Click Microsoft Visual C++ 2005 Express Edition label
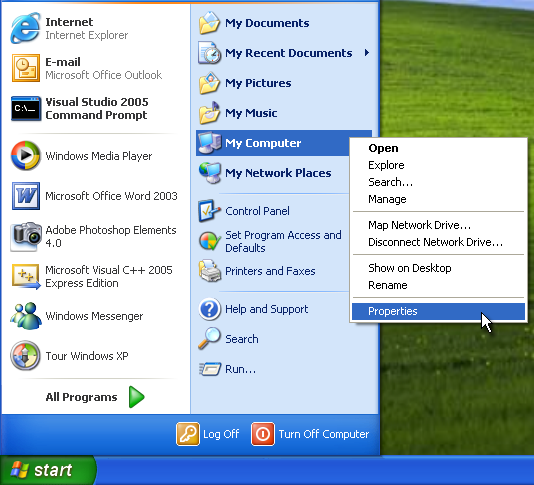This screenshot has height=485, width=534. click(x=109, y=277)
